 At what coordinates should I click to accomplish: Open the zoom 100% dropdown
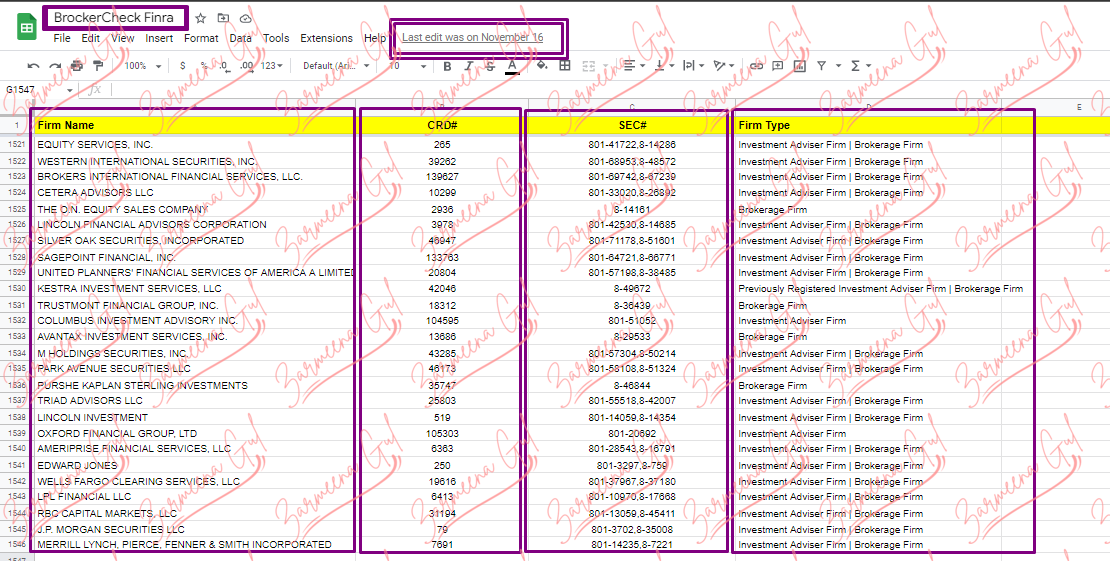pos(142,66)
